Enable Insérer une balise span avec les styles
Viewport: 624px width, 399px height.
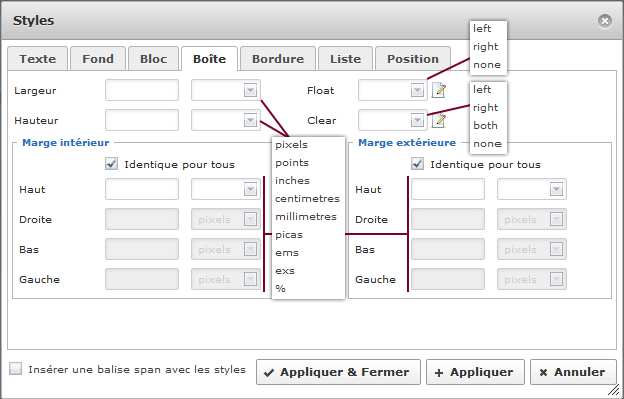click(16, 369)
